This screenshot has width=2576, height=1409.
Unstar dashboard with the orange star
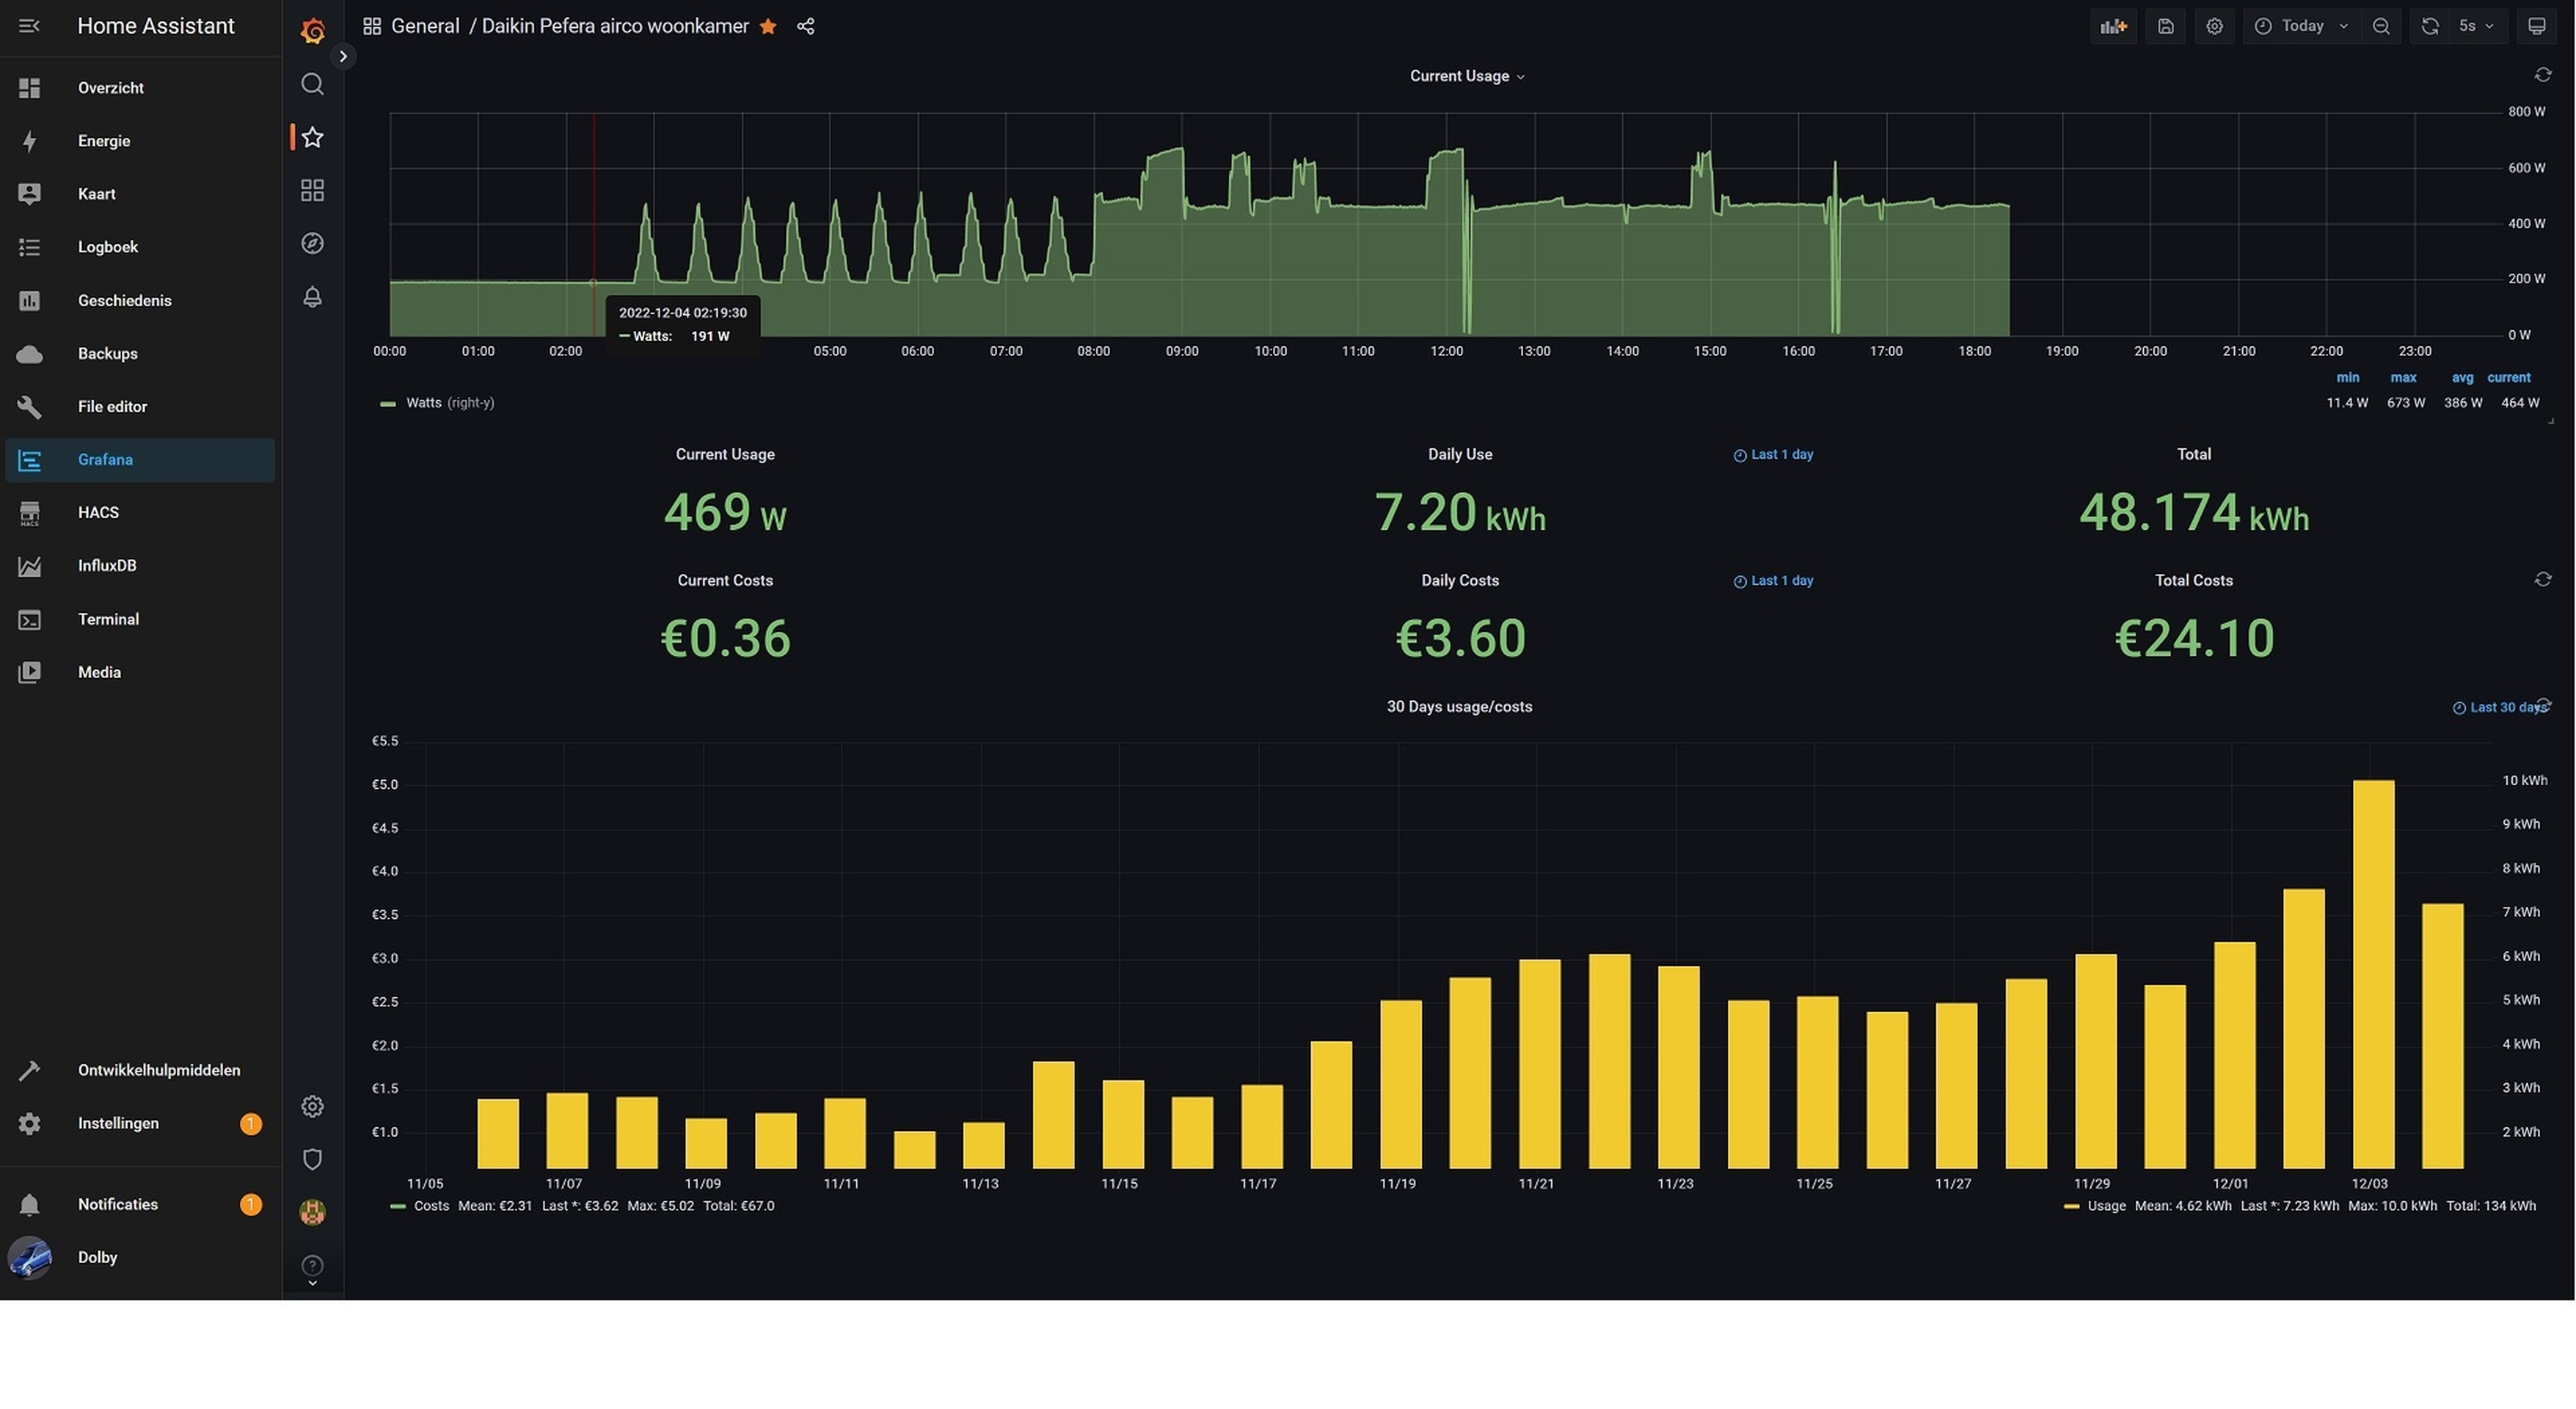tap(768, 26)
